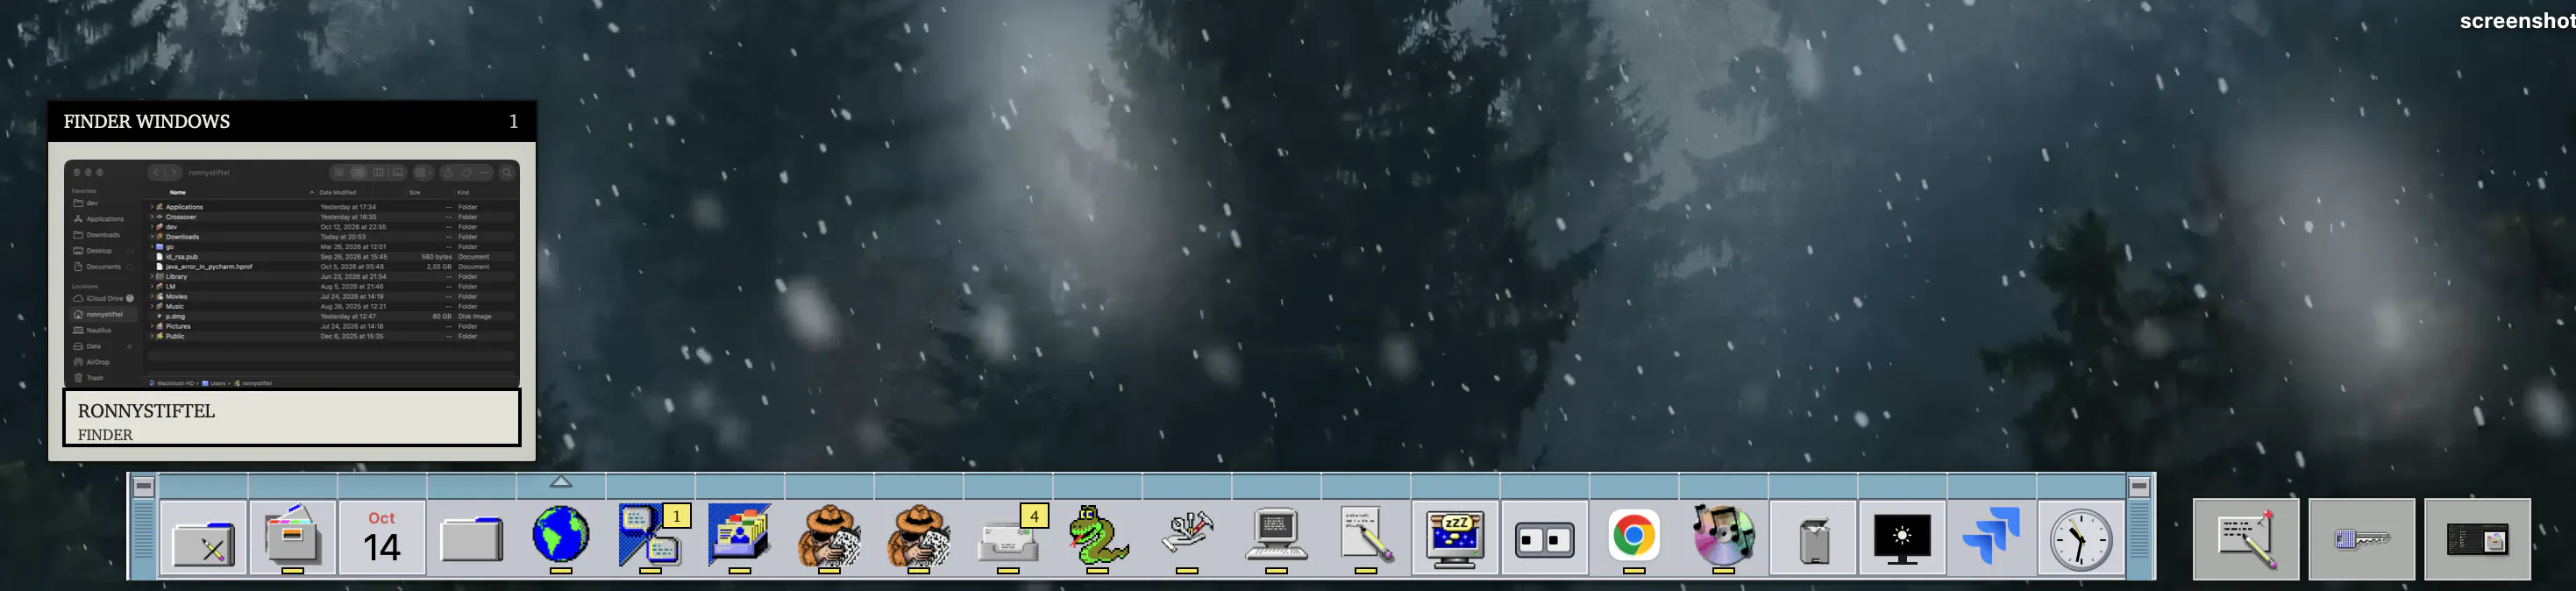The height and width of the screenshot is (591, 2576).
Task: Click the pinned note with pencil button
Action: point(2246,539)
